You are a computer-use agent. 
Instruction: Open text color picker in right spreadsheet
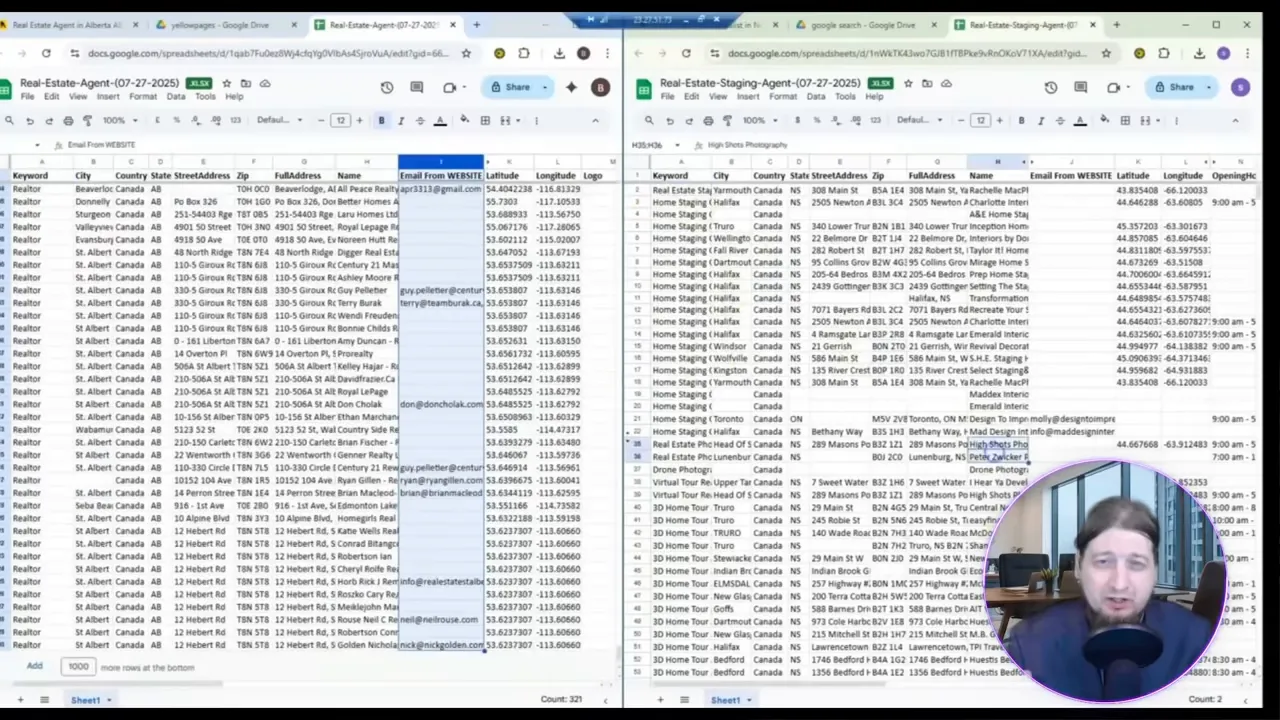1080,120
